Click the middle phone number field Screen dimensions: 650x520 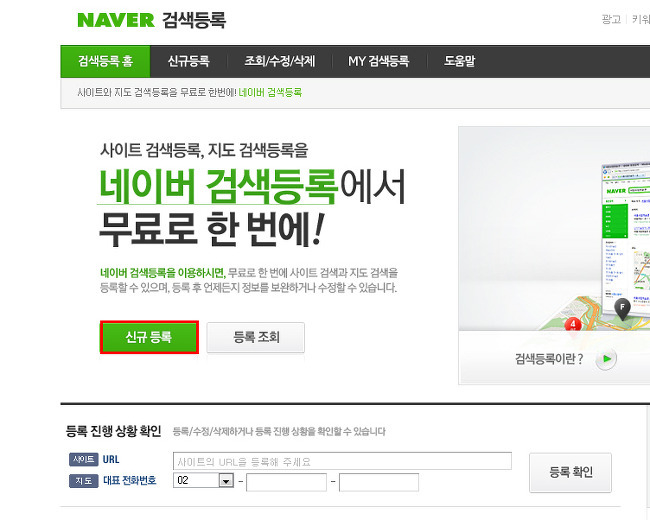286,483
